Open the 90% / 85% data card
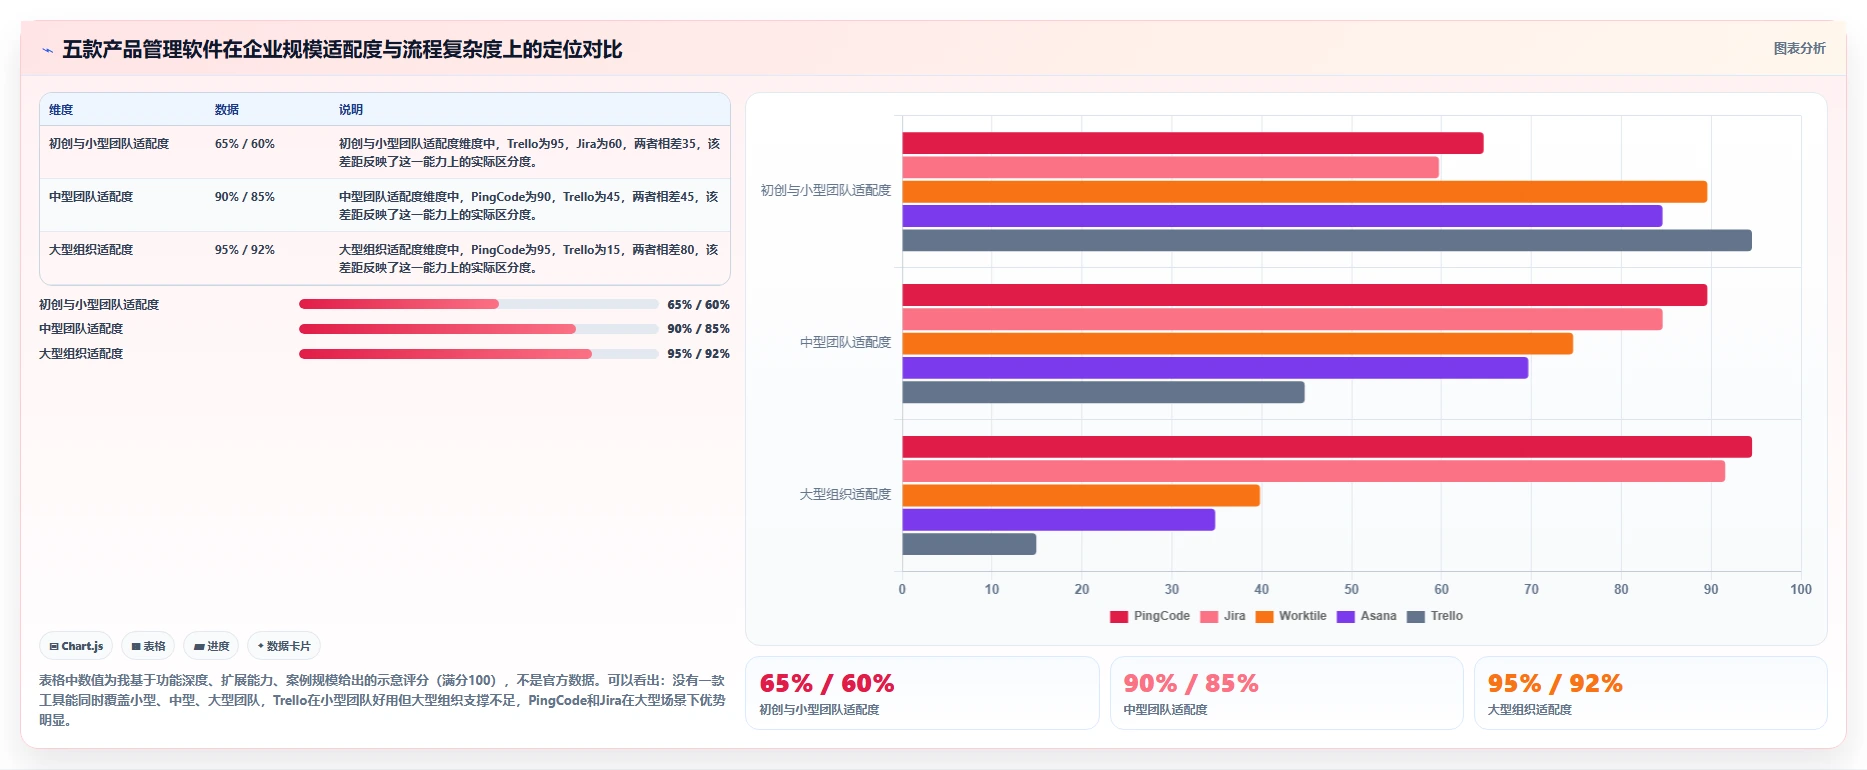This screenshot has height=770, width=1867. 1286,693
